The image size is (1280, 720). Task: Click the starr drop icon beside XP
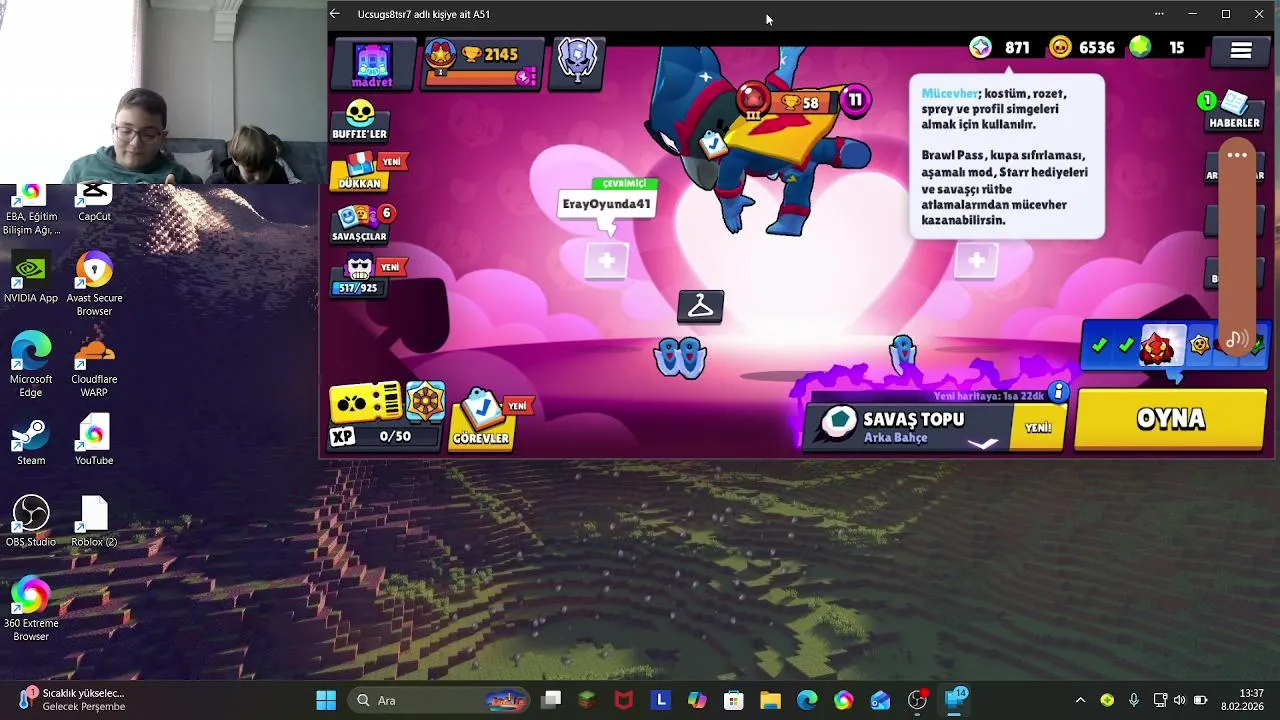(425, 402)
